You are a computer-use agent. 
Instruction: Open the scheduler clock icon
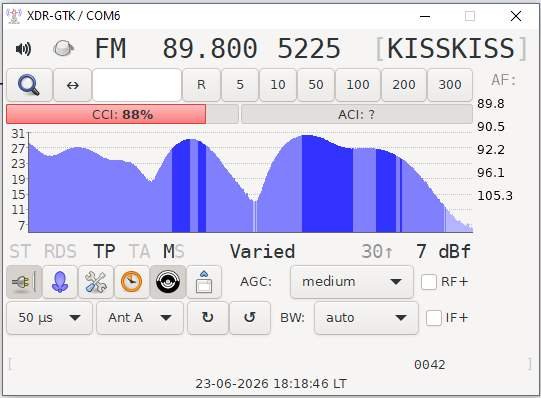pyautogui.click(x=132, y=282)
